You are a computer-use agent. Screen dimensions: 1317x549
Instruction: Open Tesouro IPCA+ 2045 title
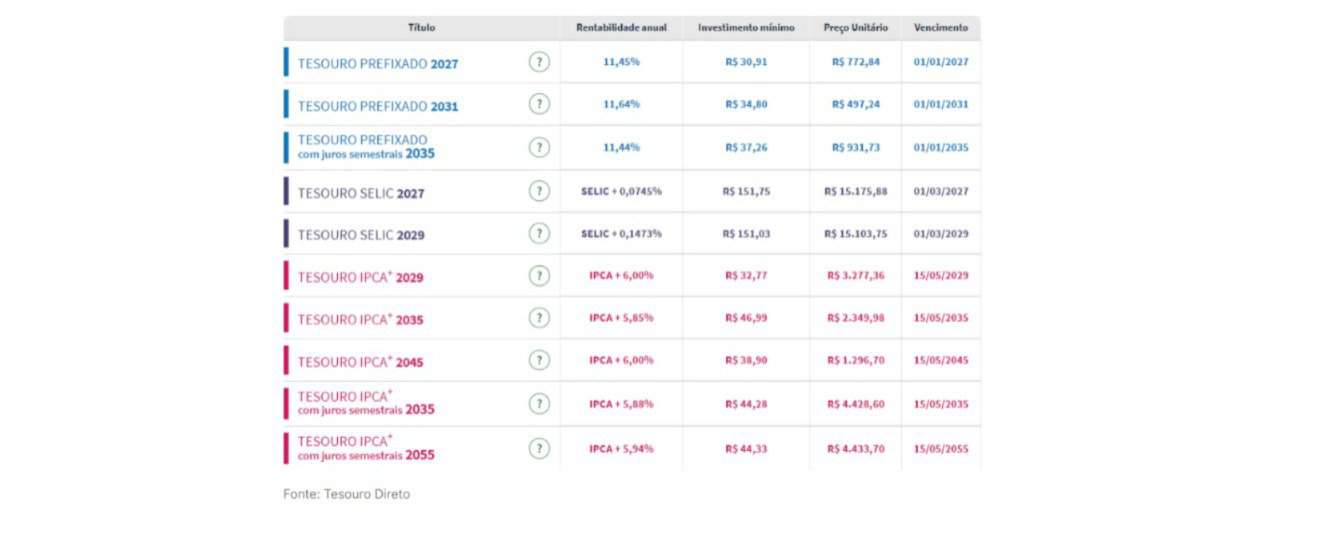[360, 361]
